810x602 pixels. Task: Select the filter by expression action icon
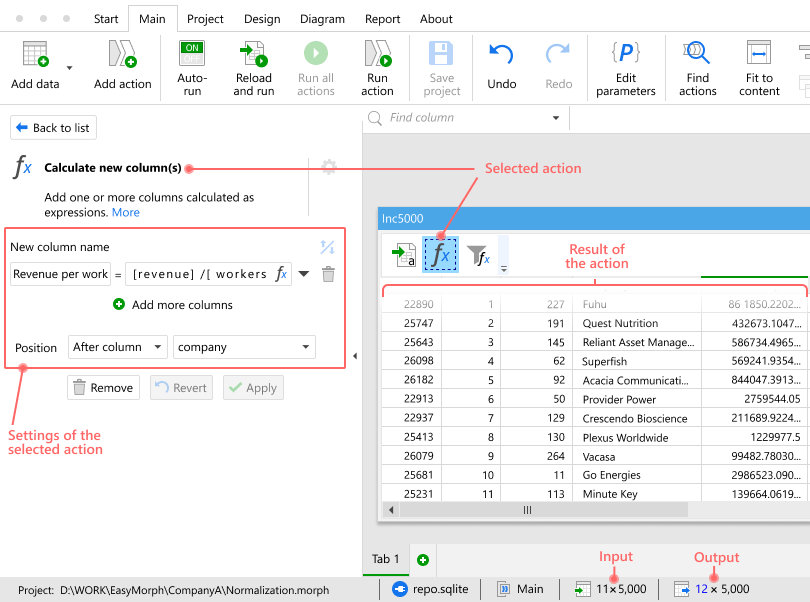coord(478,254)
